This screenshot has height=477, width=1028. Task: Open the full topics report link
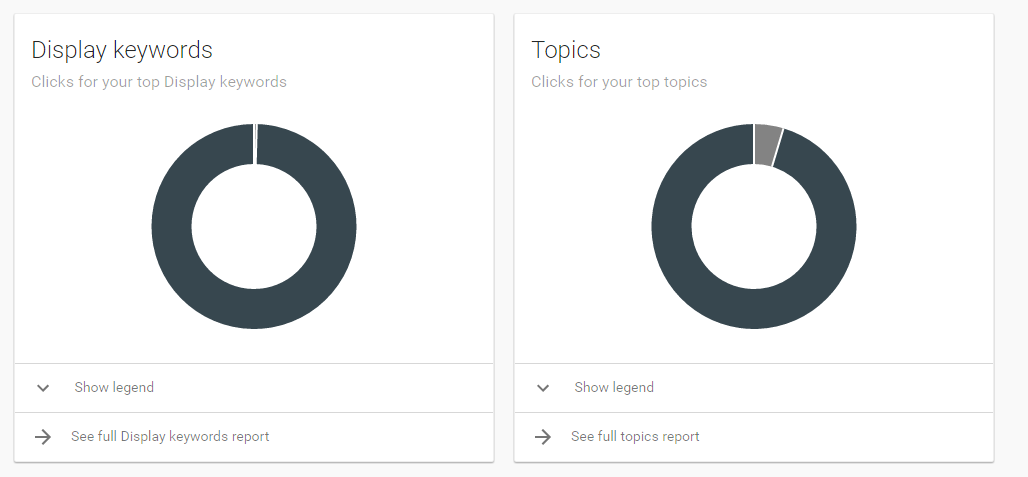point(635,437)
